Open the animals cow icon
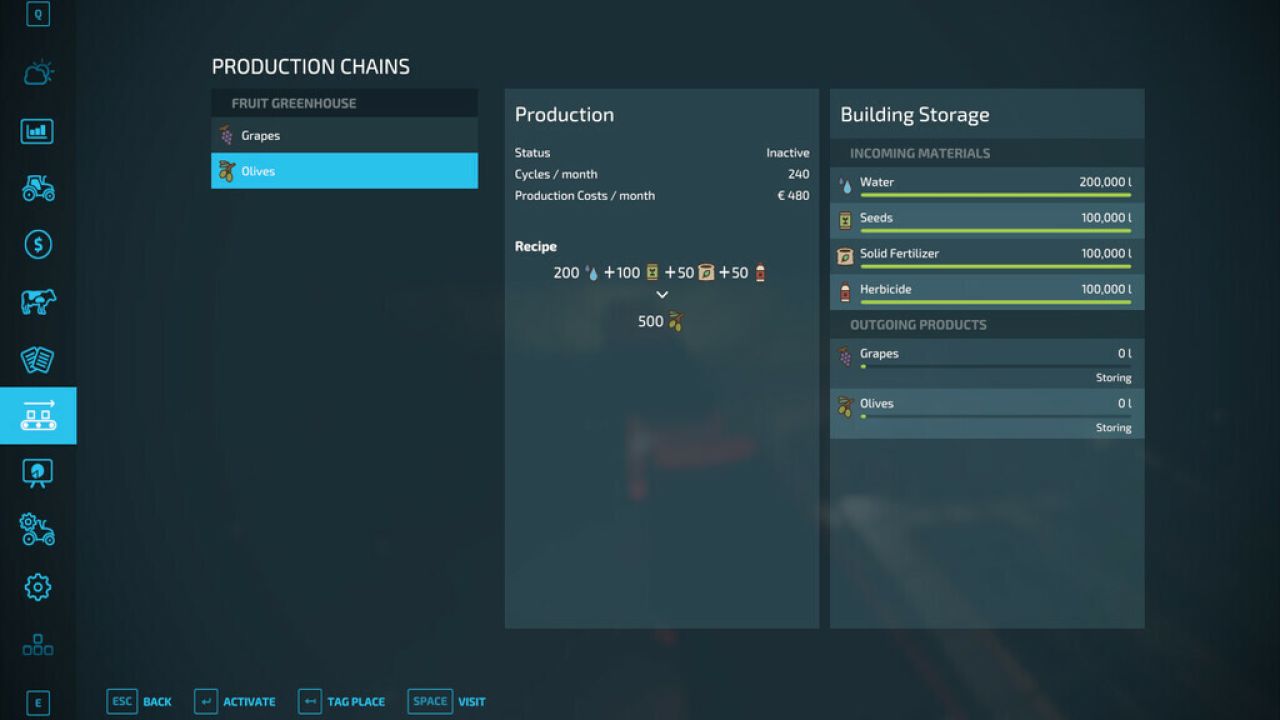 tap(38, 302)
